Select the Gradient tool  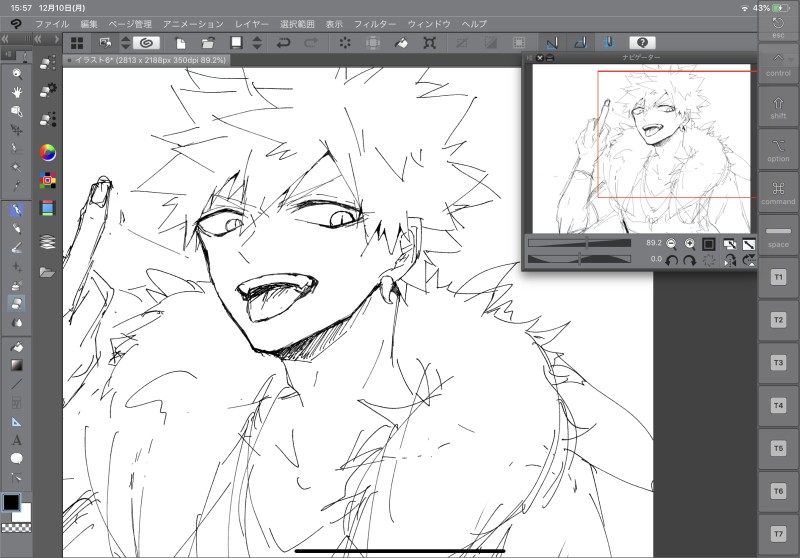coord(17,365)
